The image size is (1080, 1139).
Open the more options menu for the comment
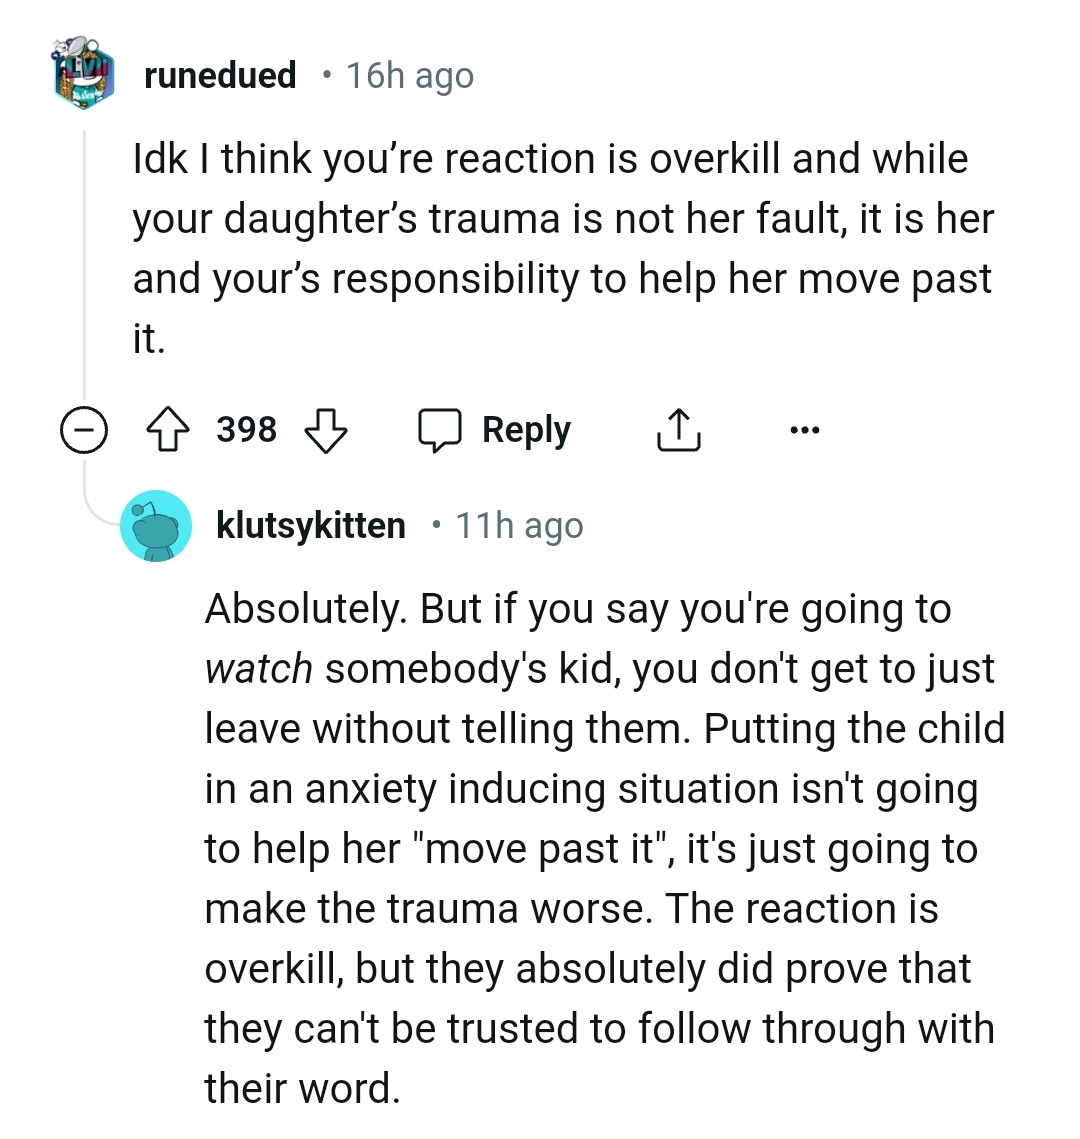click(x=805, y=429)
